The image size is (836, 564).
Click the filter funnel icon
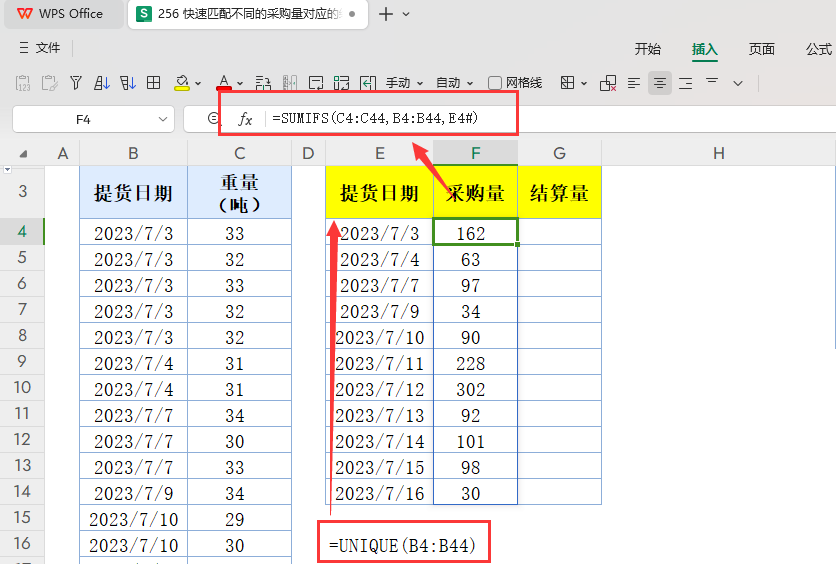tap(76, 83)
